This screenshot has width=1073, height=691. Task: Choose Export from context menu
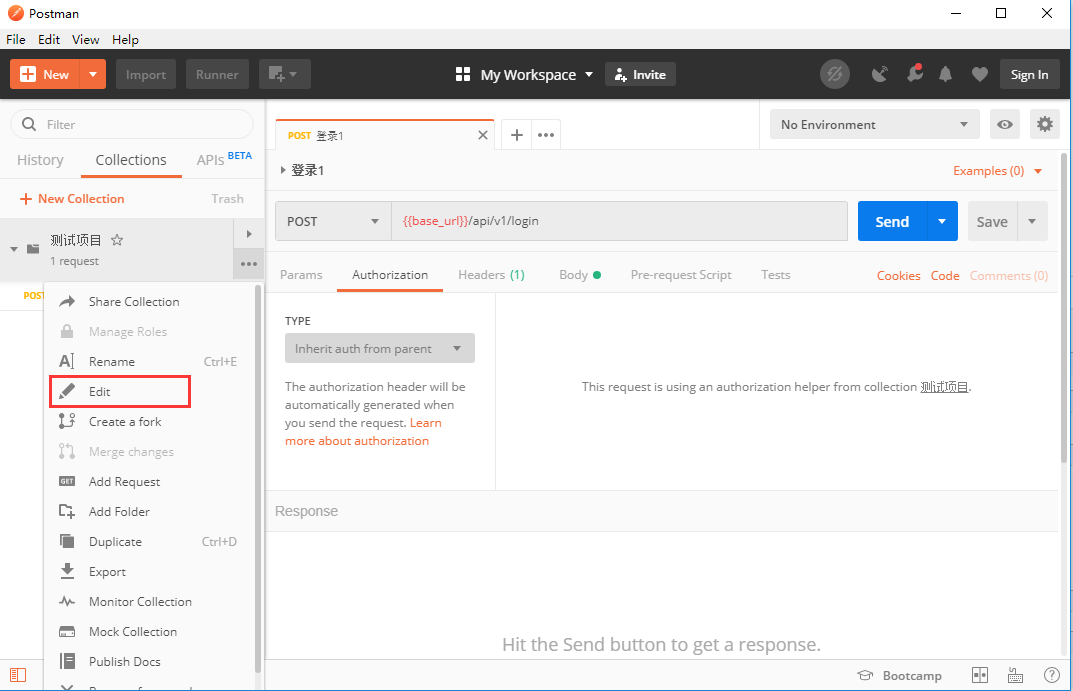(149, 572)
